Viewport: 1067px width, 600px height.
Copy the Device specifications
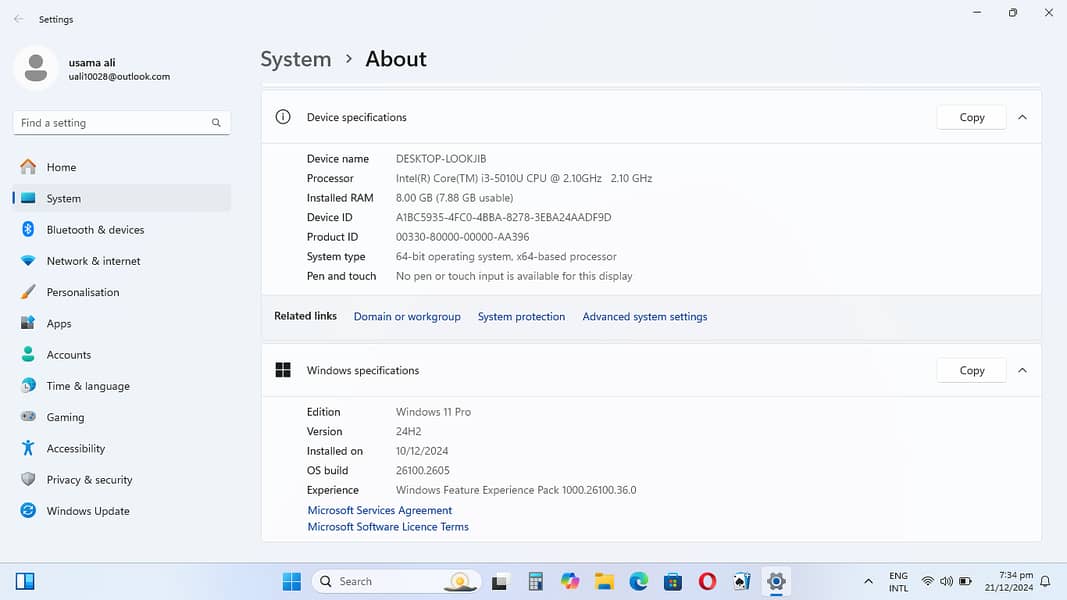click(971, 117)
